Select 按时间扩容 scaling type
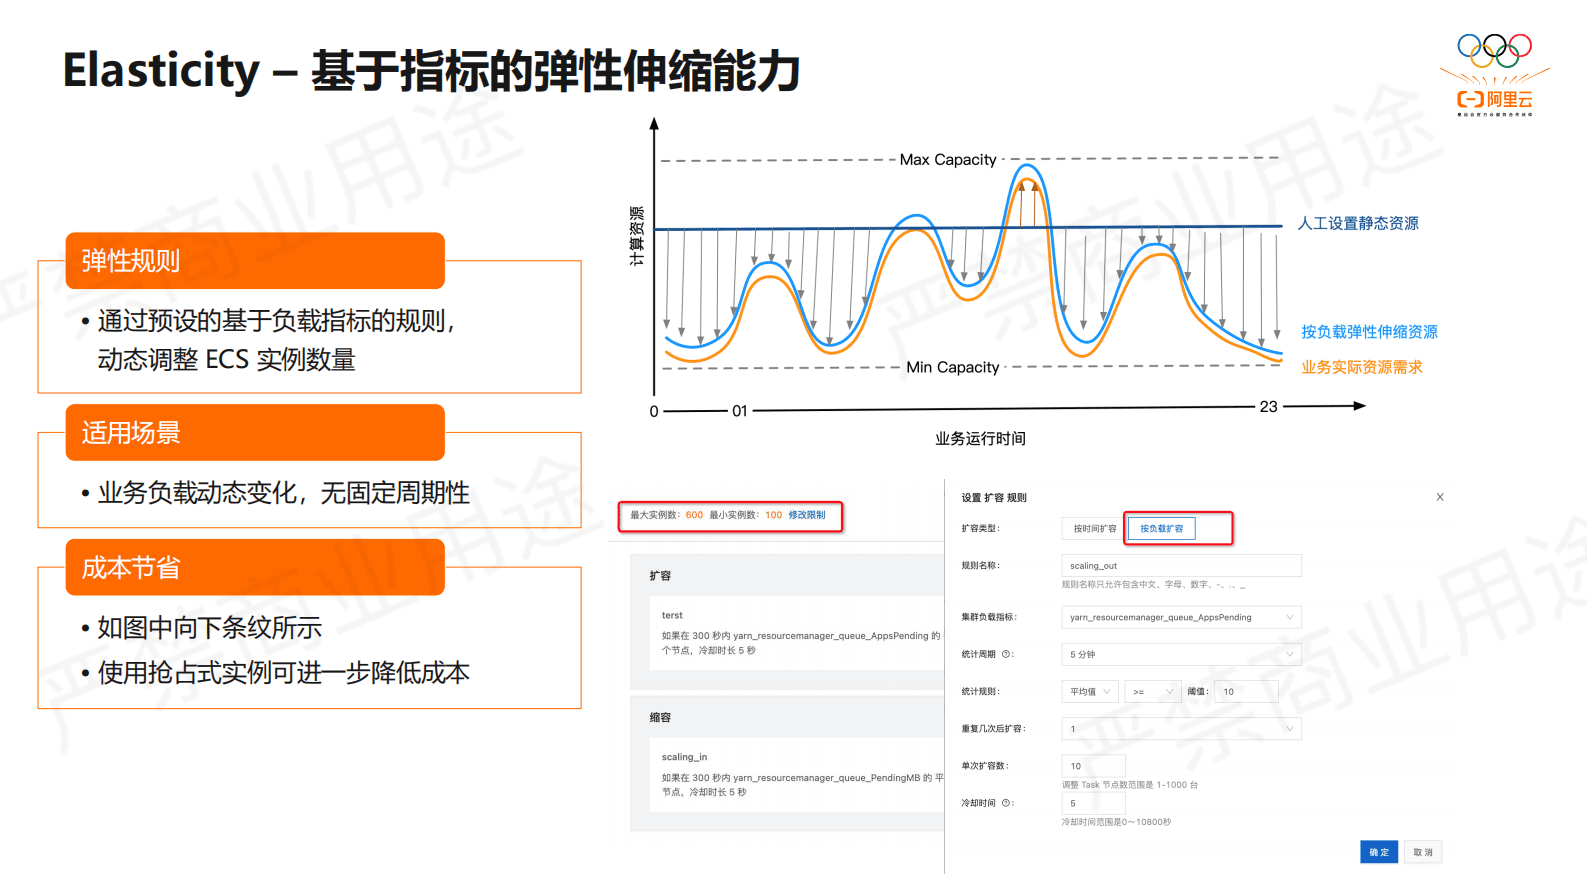This screenshot has width=1587, height=893. [1094, 529]
